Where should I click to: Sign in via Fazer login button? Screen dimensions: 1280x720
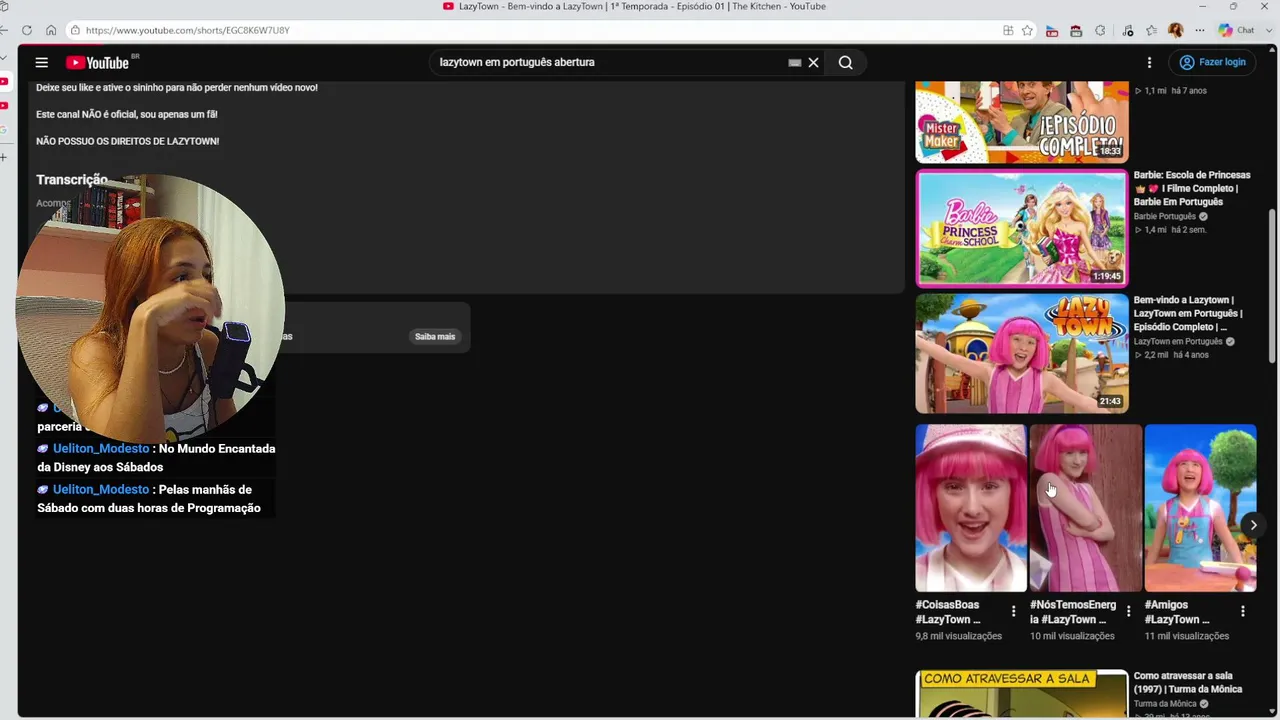click(x=1212, y=62)
